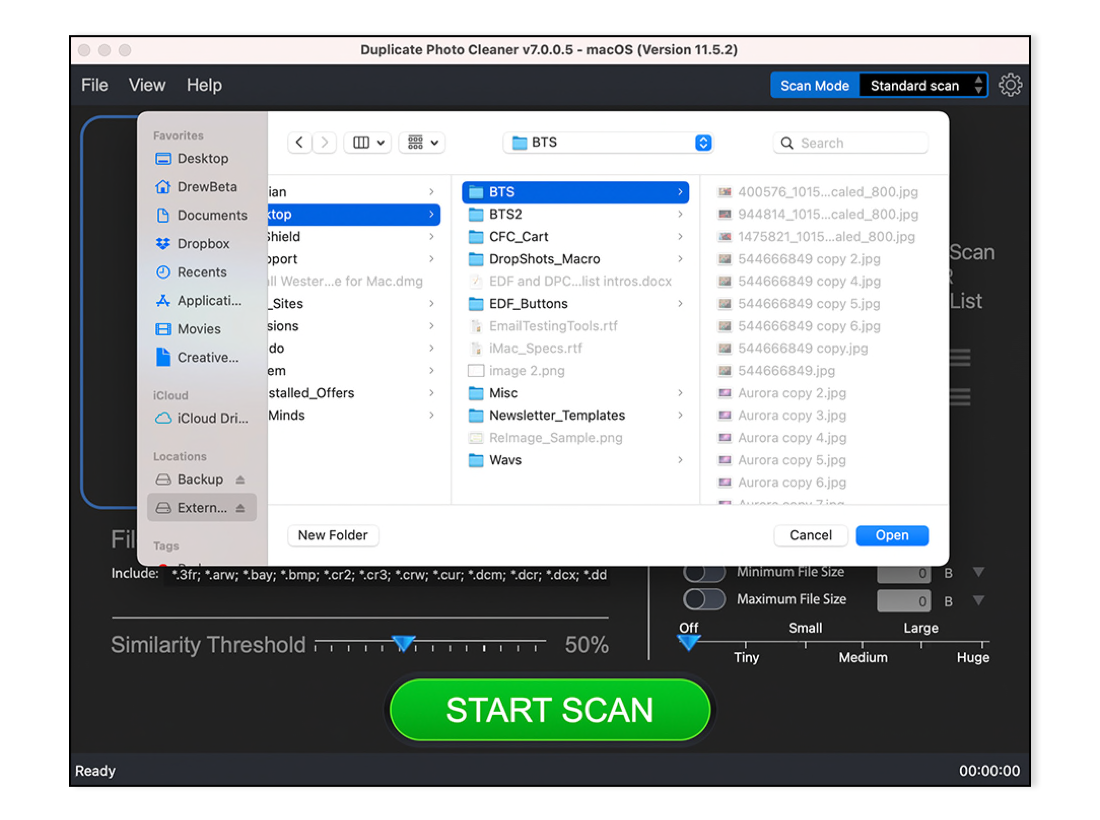
Task: Enable the Maximum File Size switch
Action: tap(704, 599)
